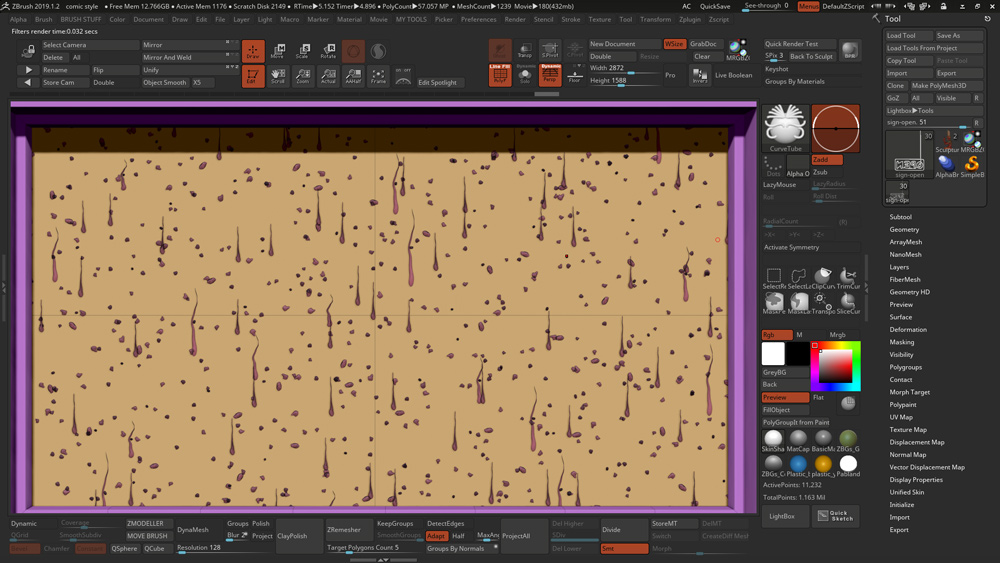The height and width of the screenshot is (563, 1000).
Task: Select the Rotate tool icon
Action: (x=328, y=51)
